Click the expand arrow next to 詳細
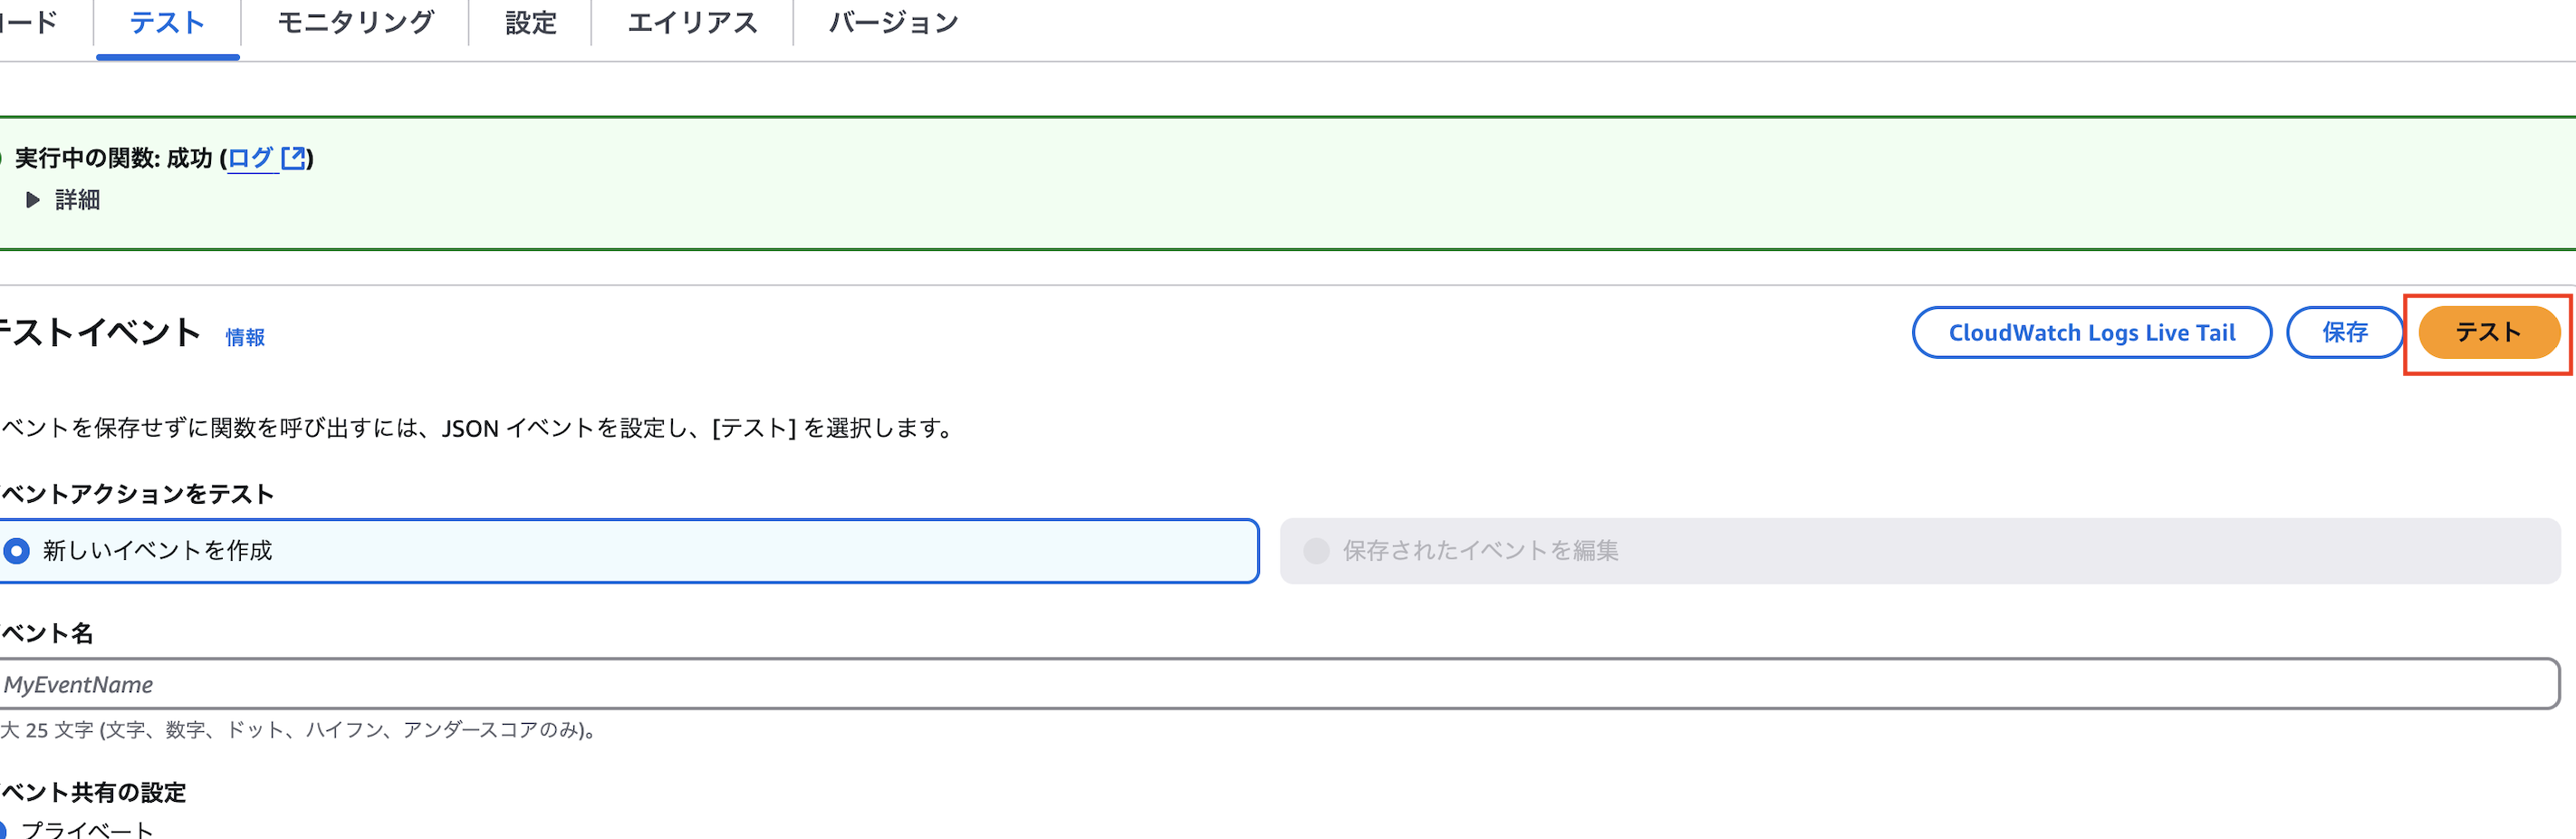Image resolution: width=2576 pixels, height=839 pixels. pos(31,200)
